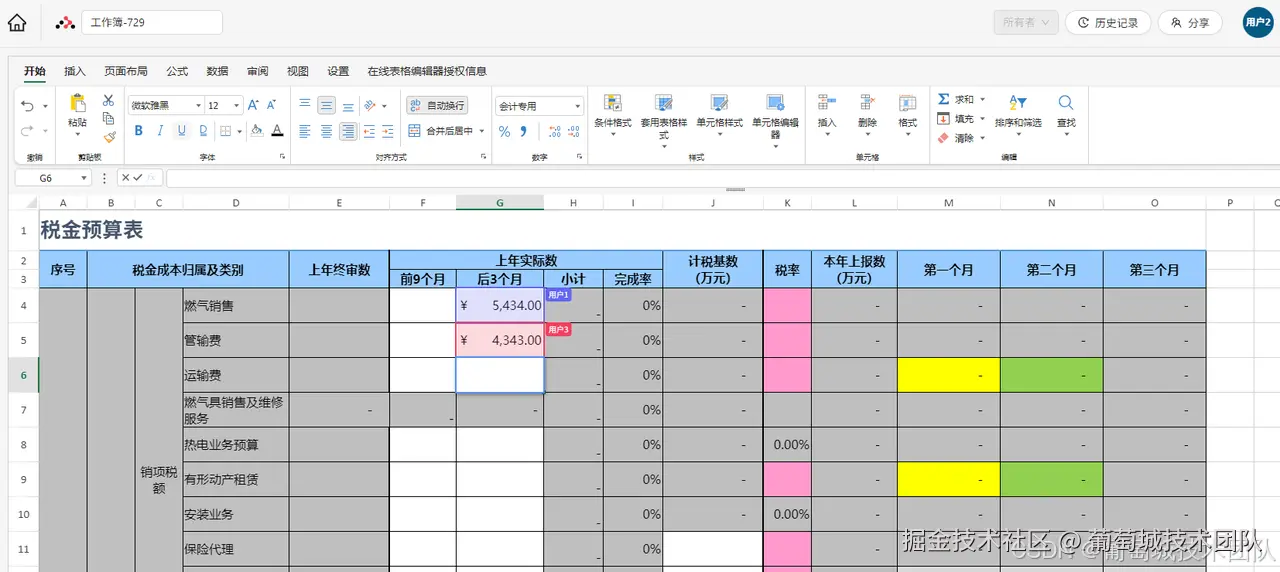The width and height of the screenshot is (1280, 572).
Task: Switch to the 页面布局 (Page Layout) tab
Action: [126, 71]
